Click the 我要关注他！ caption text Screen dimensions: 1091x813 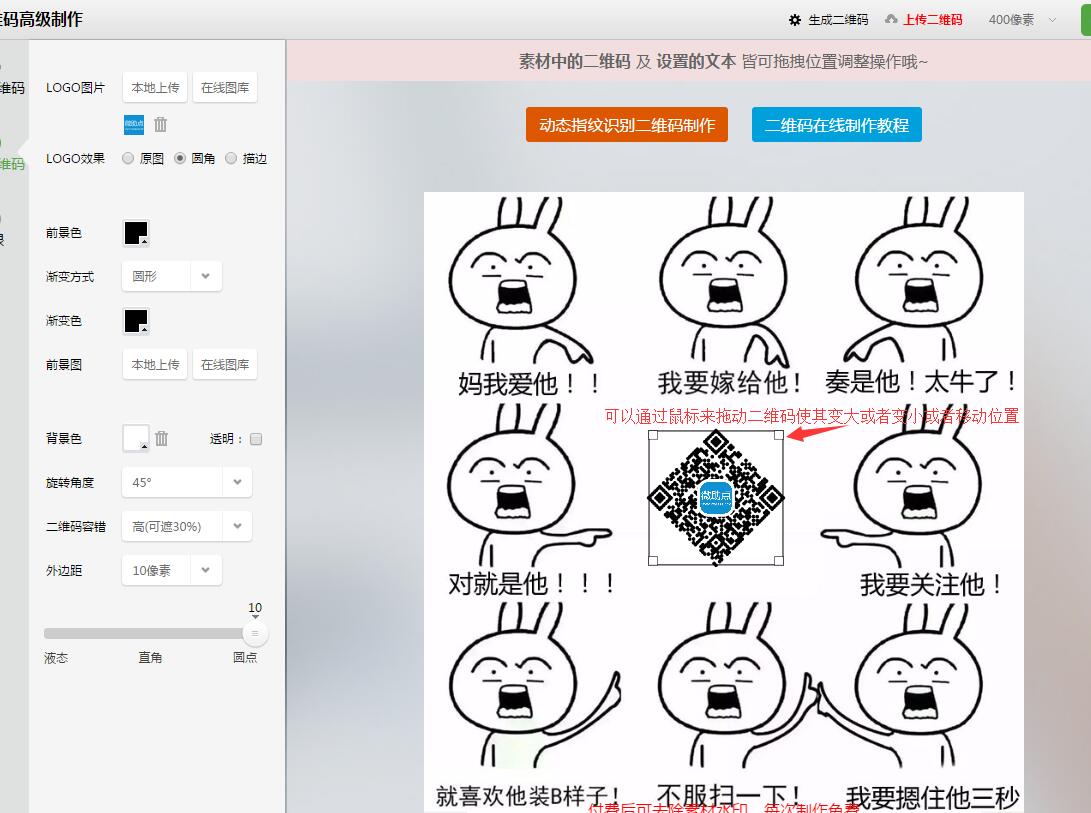coord(932,584)
